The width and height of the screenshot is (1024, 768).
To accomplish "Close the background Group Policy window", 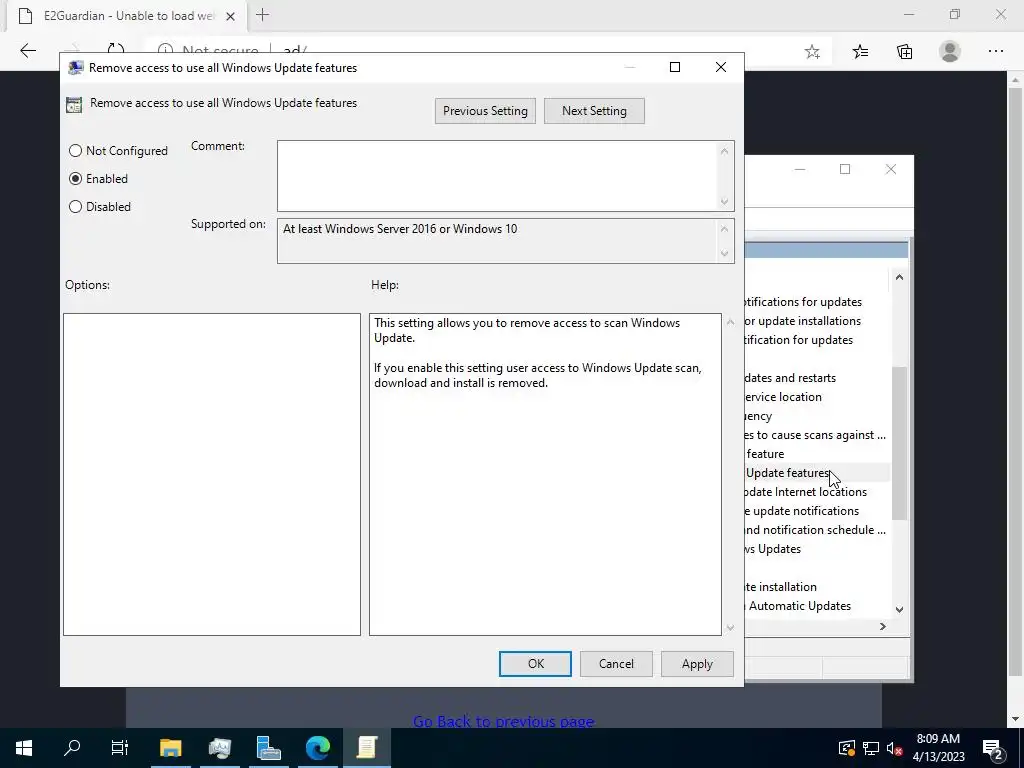I will coord(891,169).
